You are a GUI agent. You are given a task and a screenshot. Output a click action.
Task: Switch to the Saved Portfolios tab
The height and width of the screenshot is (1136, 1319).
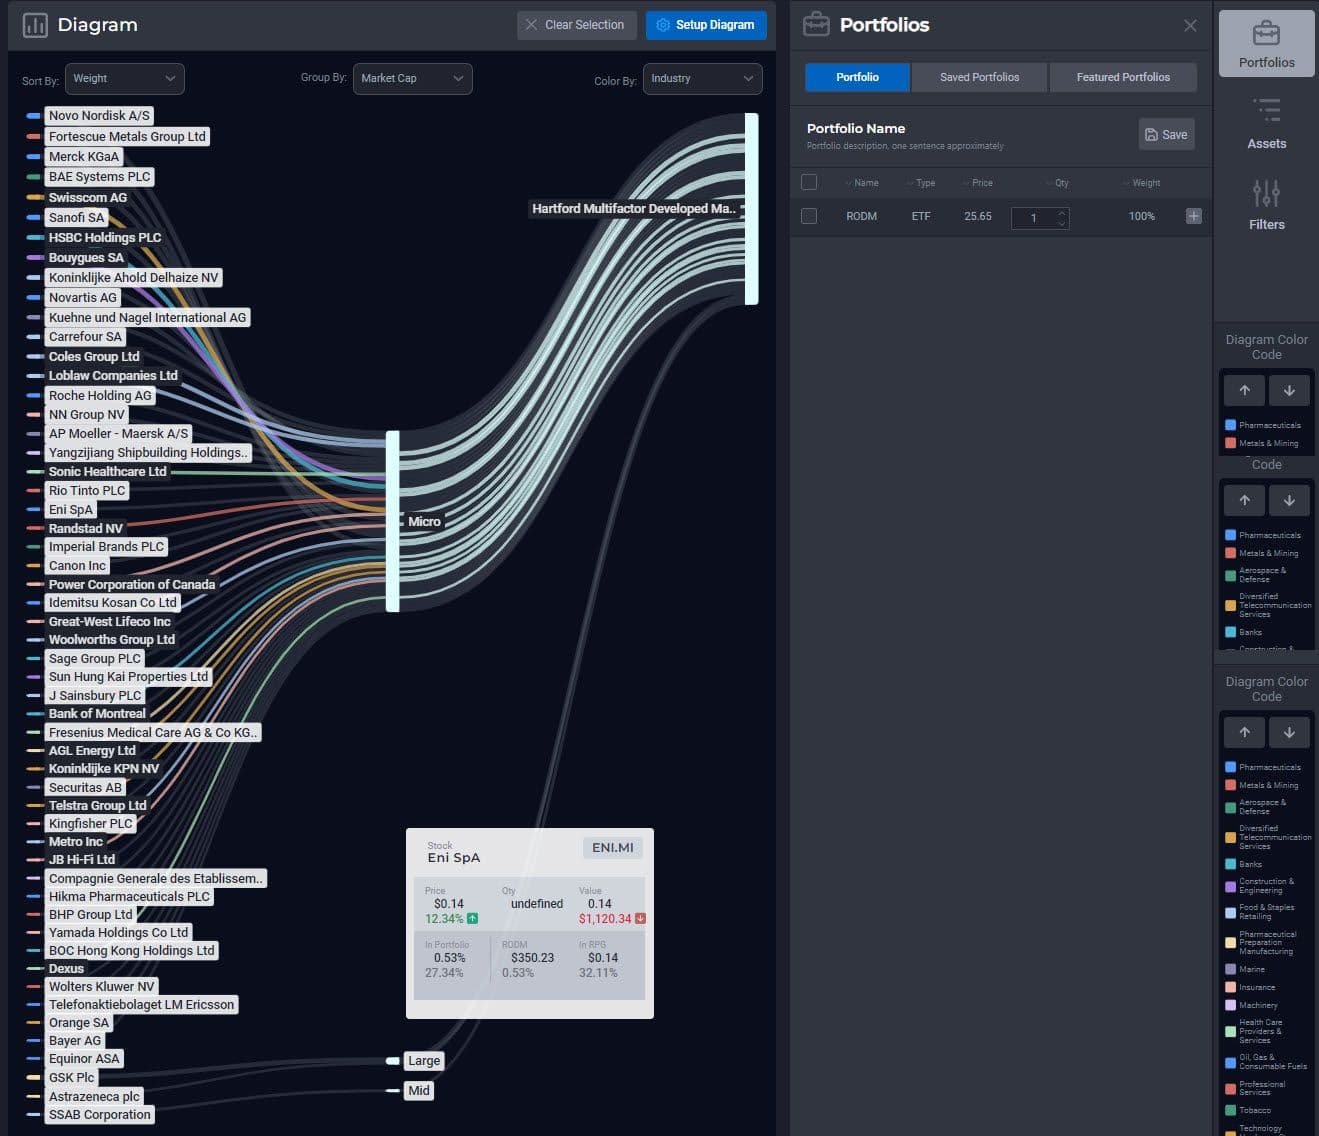979,77
